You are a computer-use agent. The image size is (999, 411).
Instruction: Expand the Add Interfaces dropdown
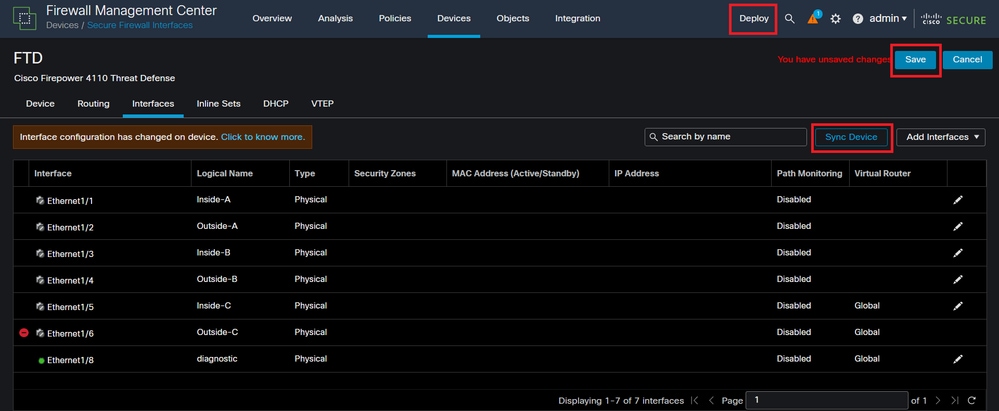click(940, 137)
